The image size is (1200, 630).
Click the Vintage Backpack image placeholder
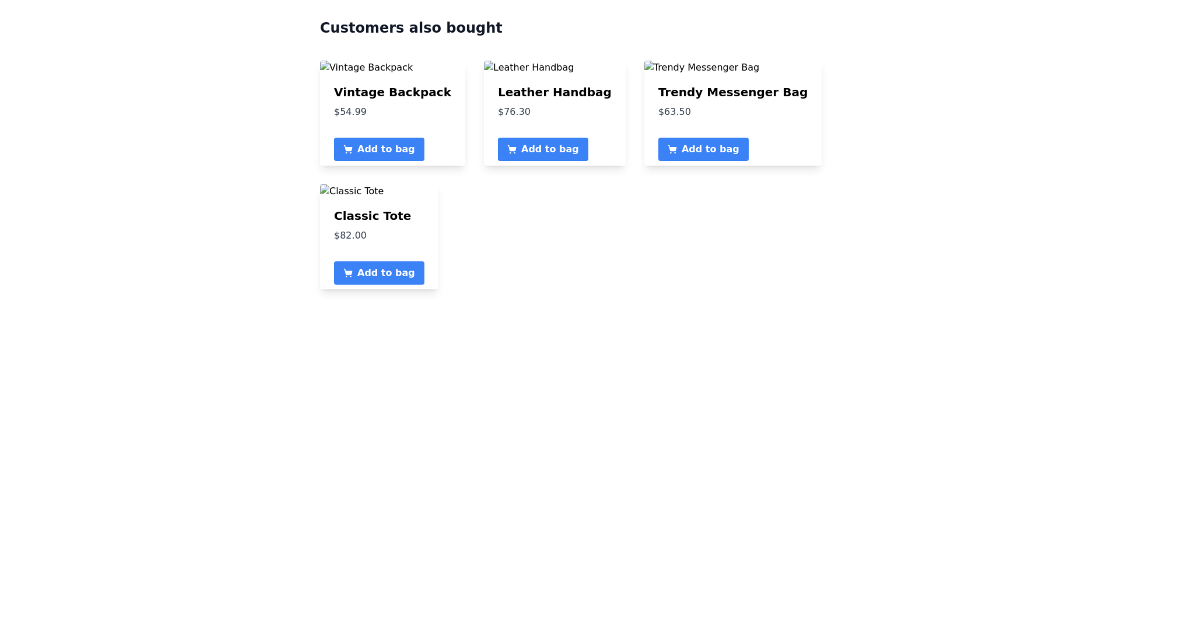click(366, 67)
